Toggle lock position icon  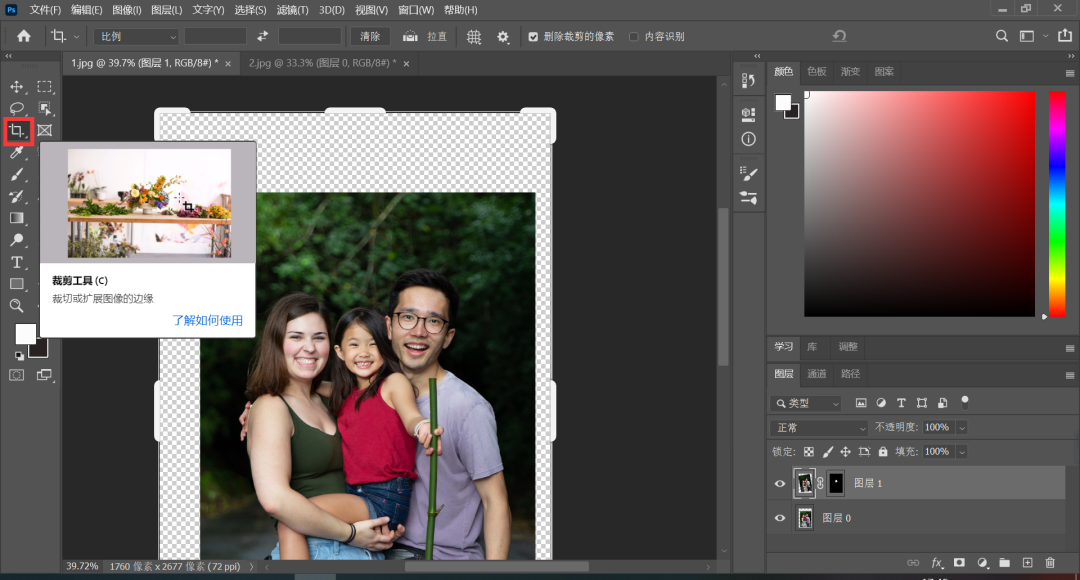(x=845, y=452)
